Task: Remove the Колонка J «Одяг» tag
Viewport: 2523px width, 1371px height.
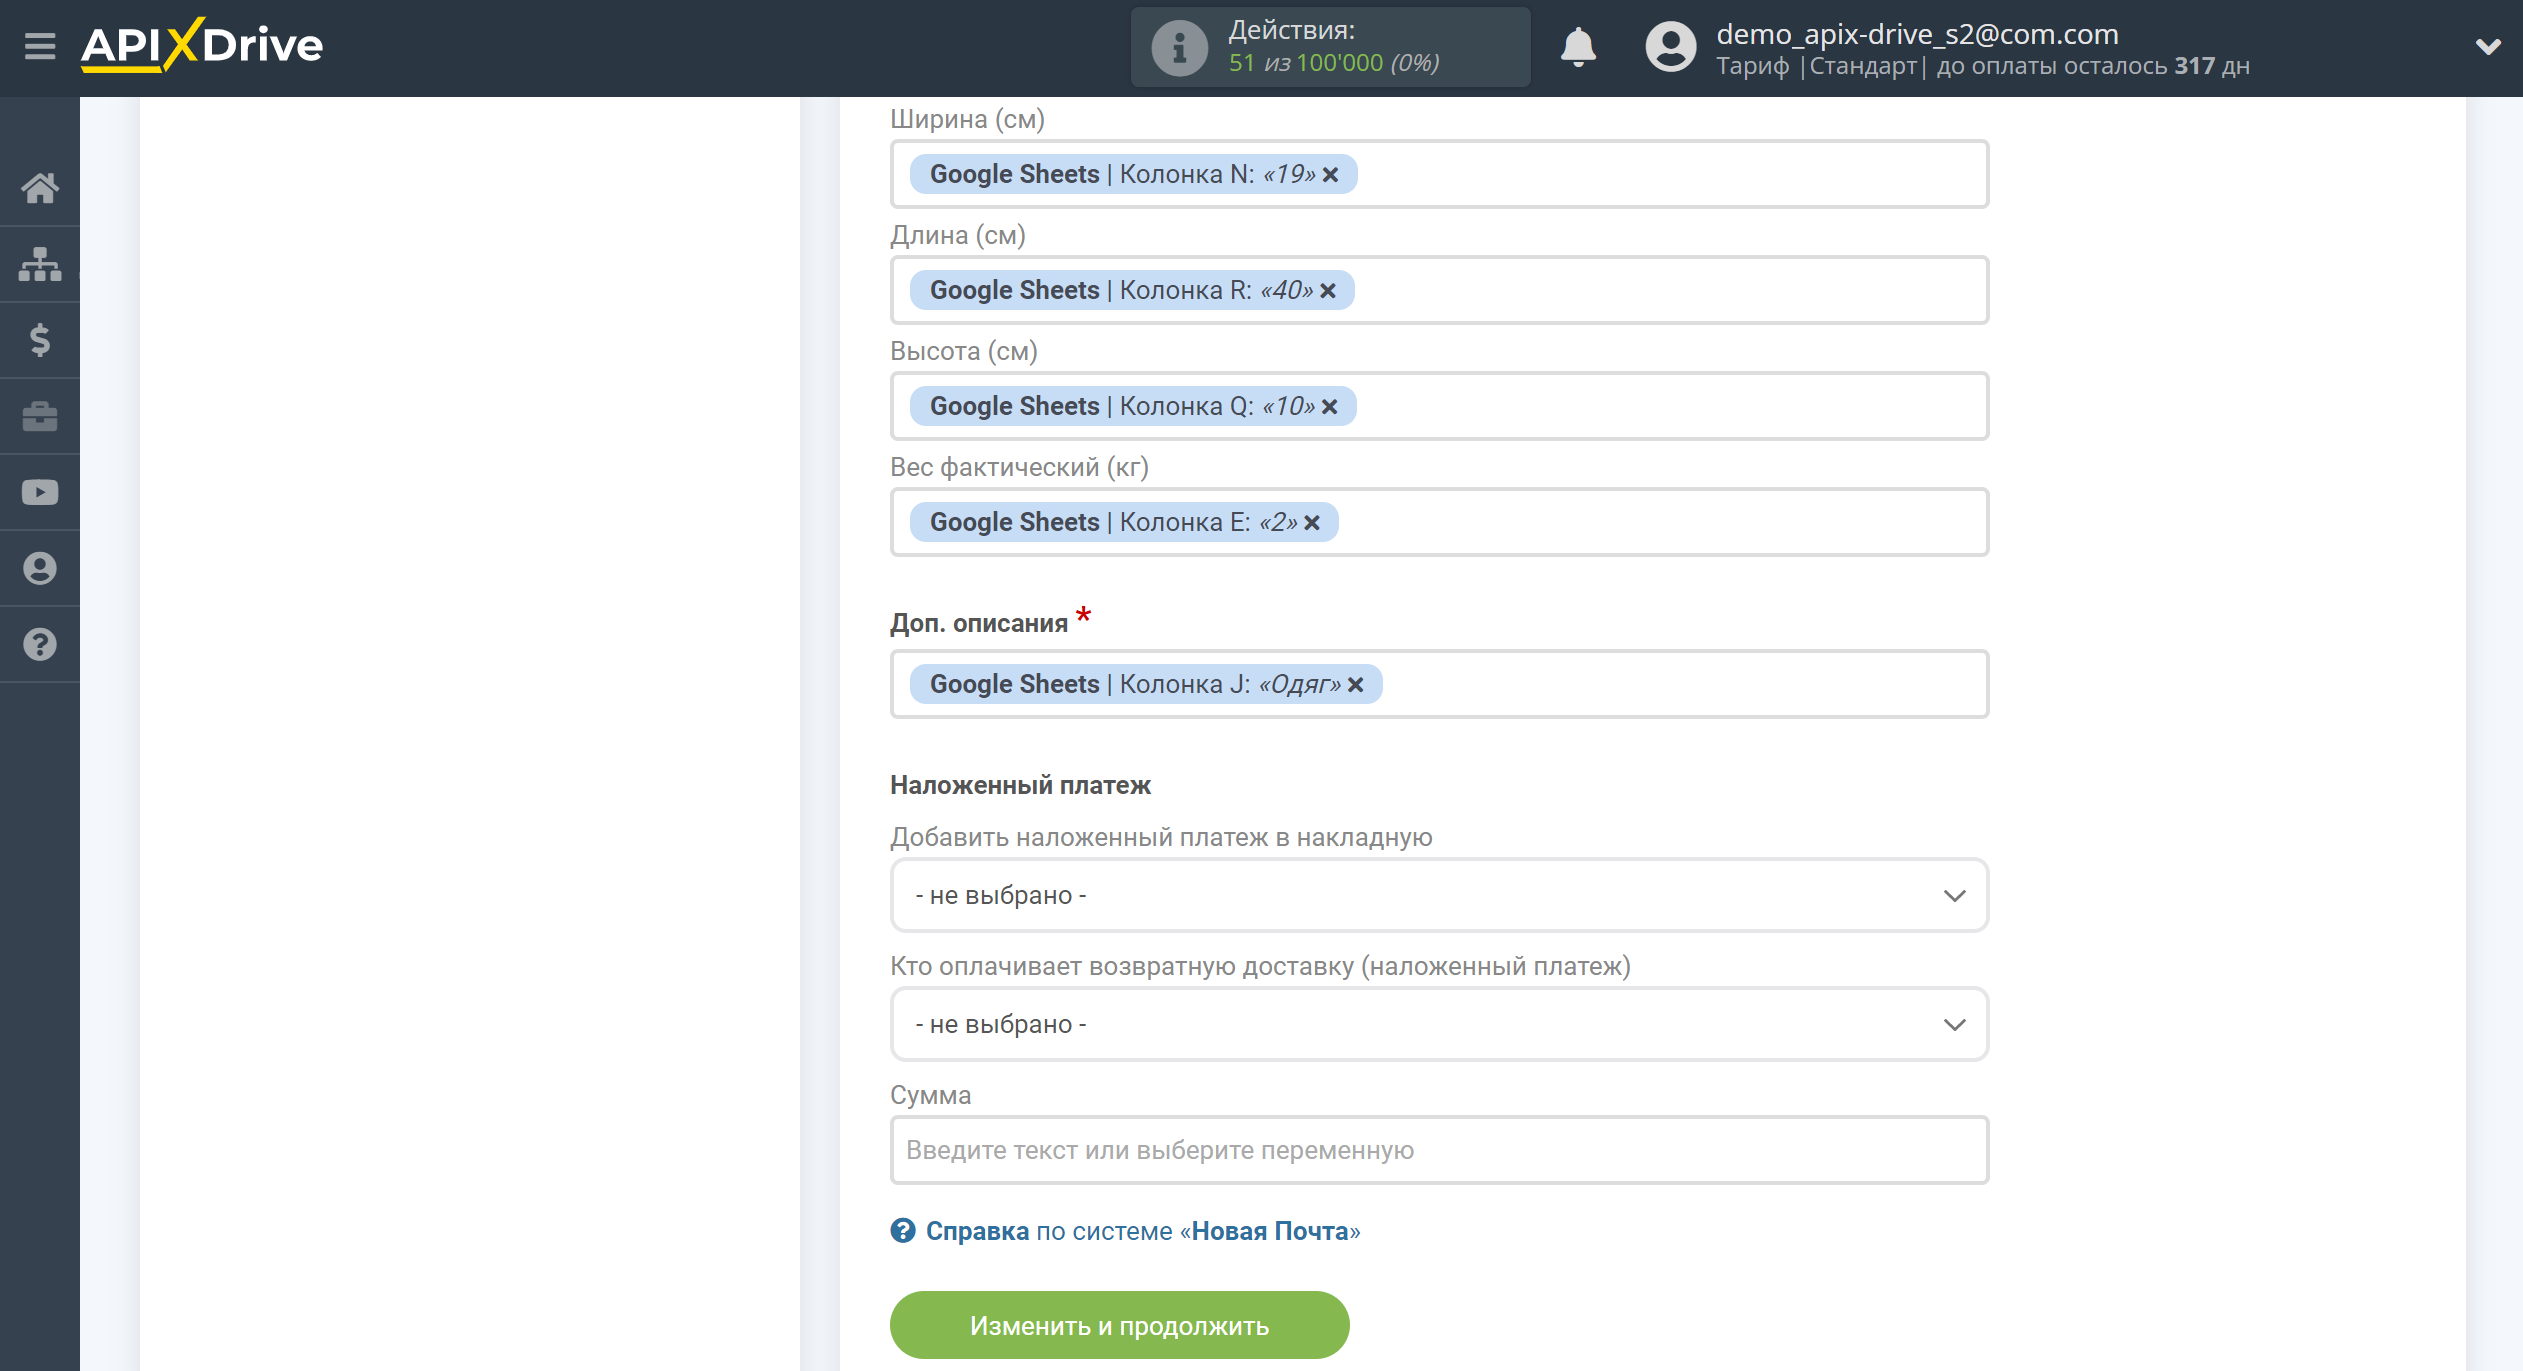Action: pyautogui.click(x=1355, y=685)
